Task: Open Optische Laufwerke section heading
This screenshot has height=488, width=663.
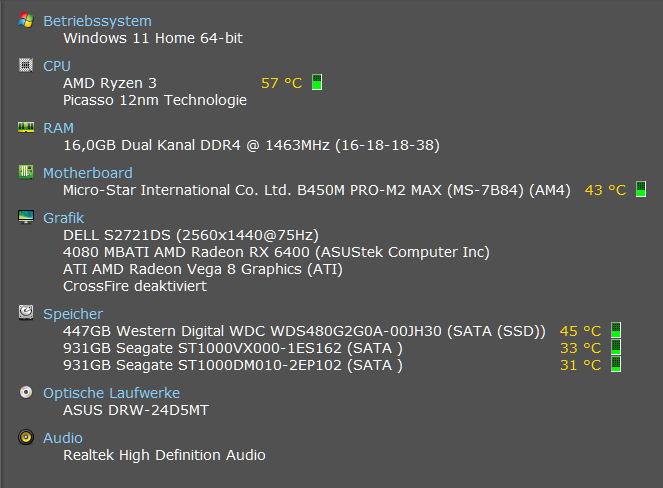Action: (x=111, y=394)
